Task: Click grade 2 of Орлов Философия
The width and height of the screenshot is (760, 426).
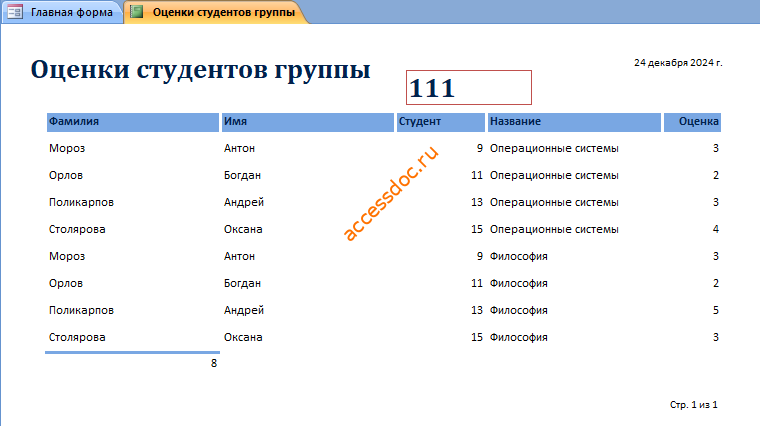Action: pos(716,284)
